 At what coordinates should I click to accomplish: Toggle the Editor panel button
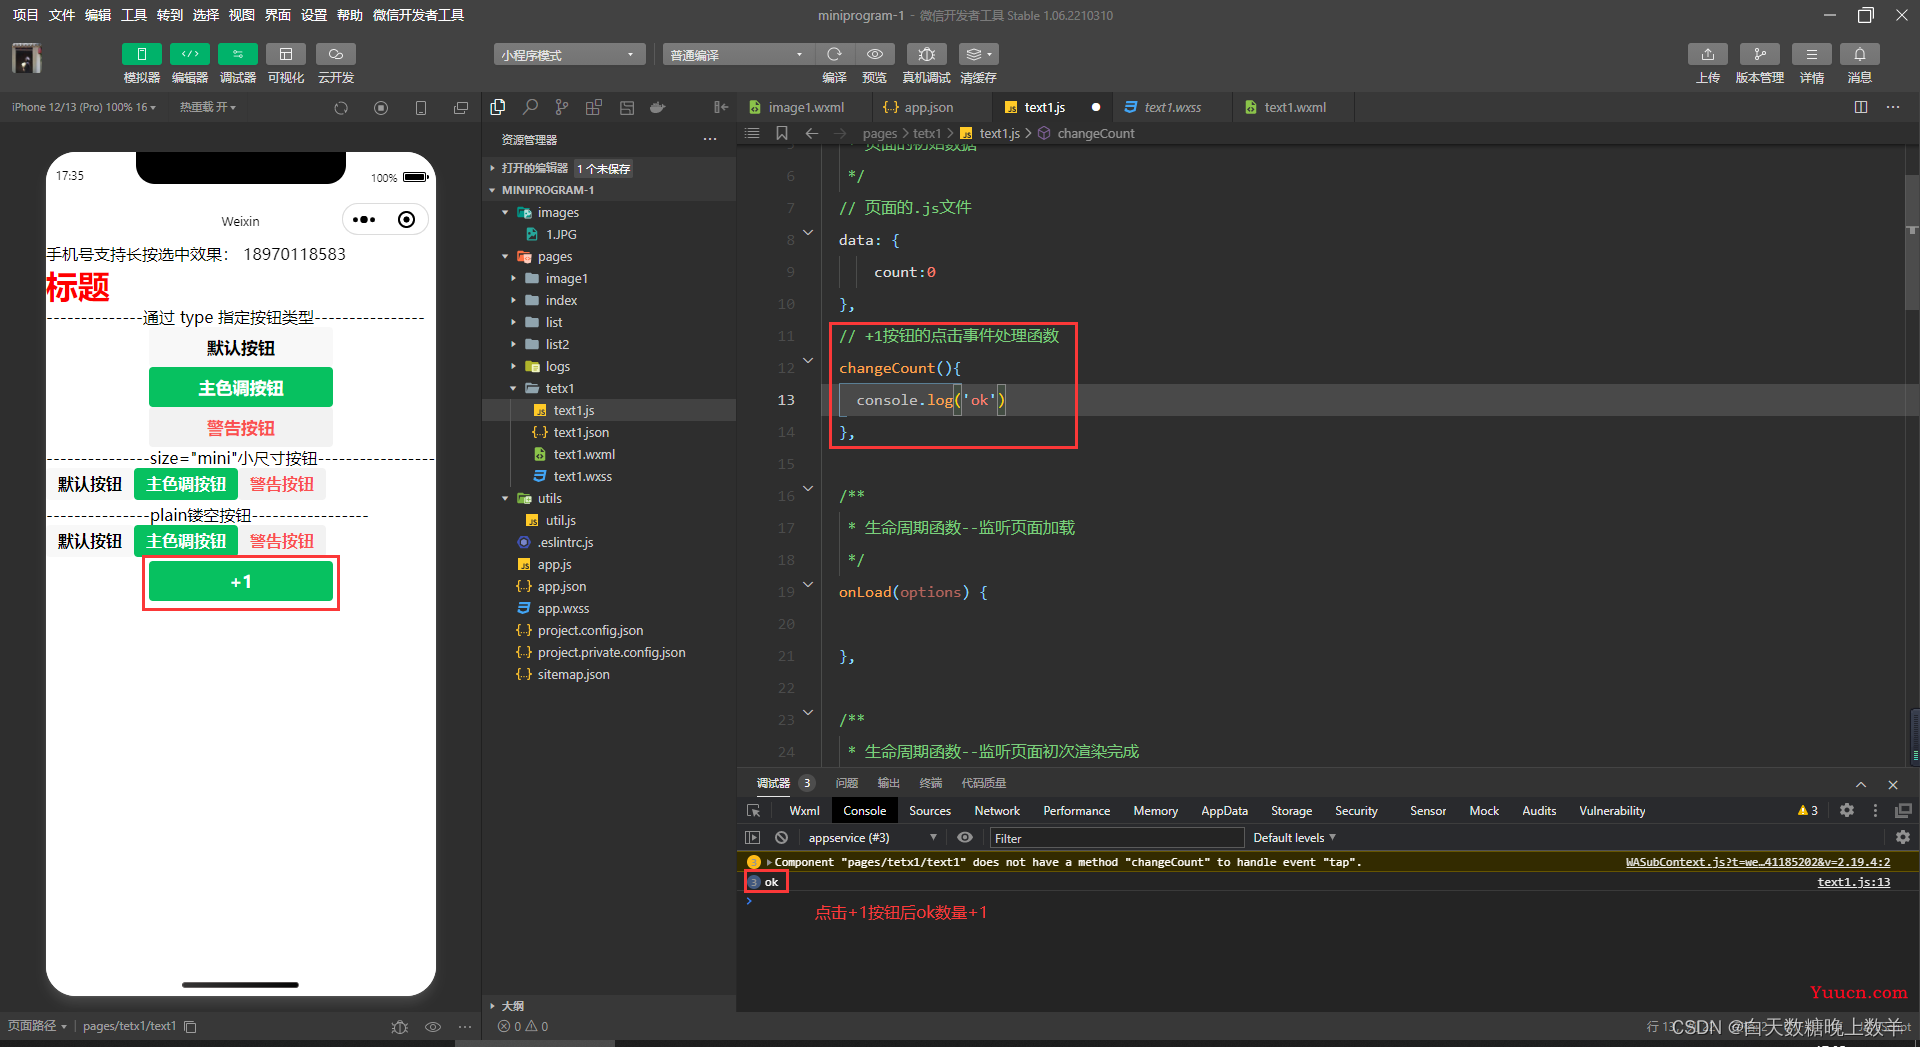click(x=189, y=54)
